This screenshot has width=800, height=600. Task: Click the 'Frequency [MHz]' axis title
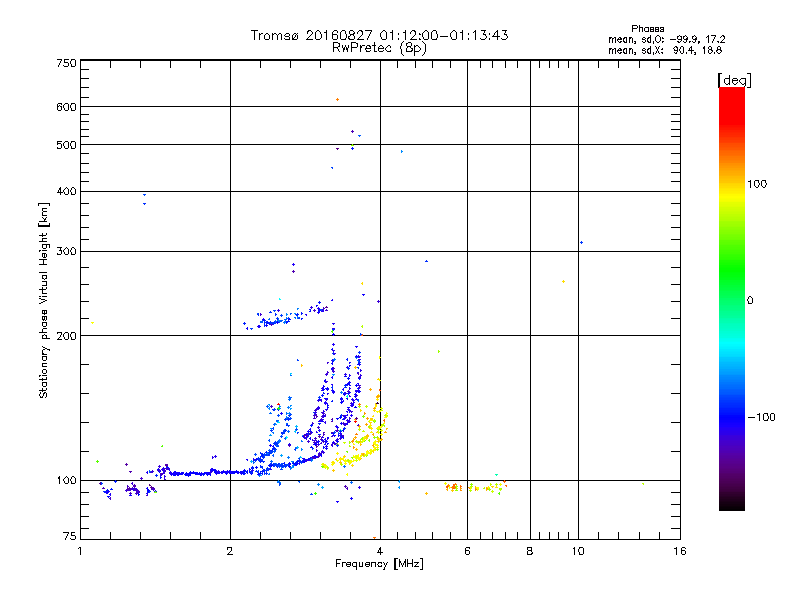(x=379, y=564)
